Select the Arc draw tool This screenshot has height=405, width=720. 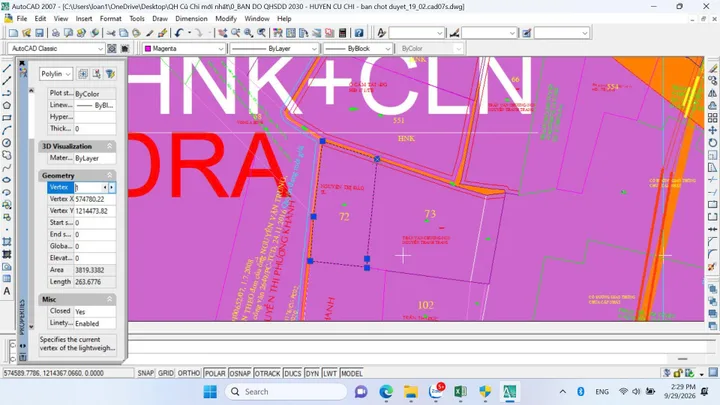click(7, 130)
